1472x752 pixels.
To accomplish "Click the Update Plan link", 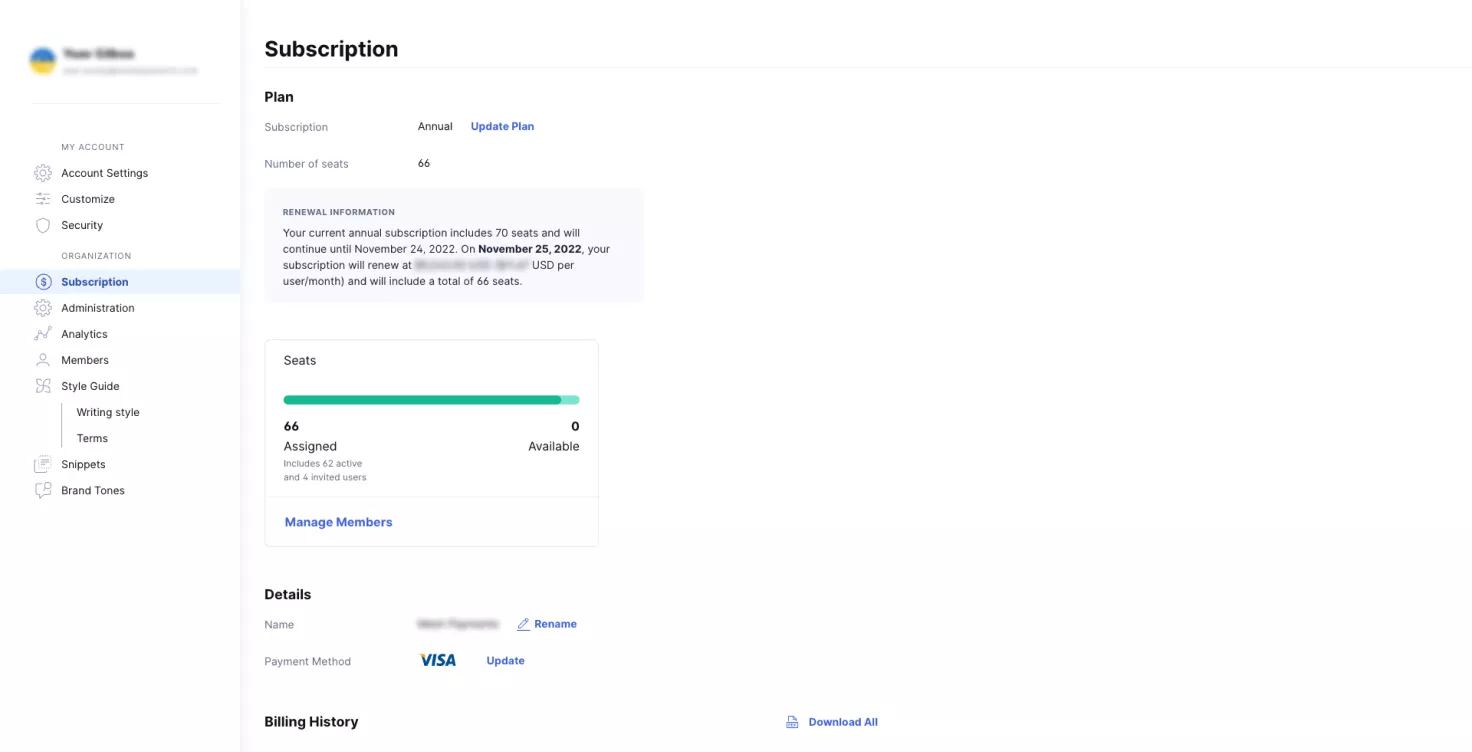I will 502,126.
